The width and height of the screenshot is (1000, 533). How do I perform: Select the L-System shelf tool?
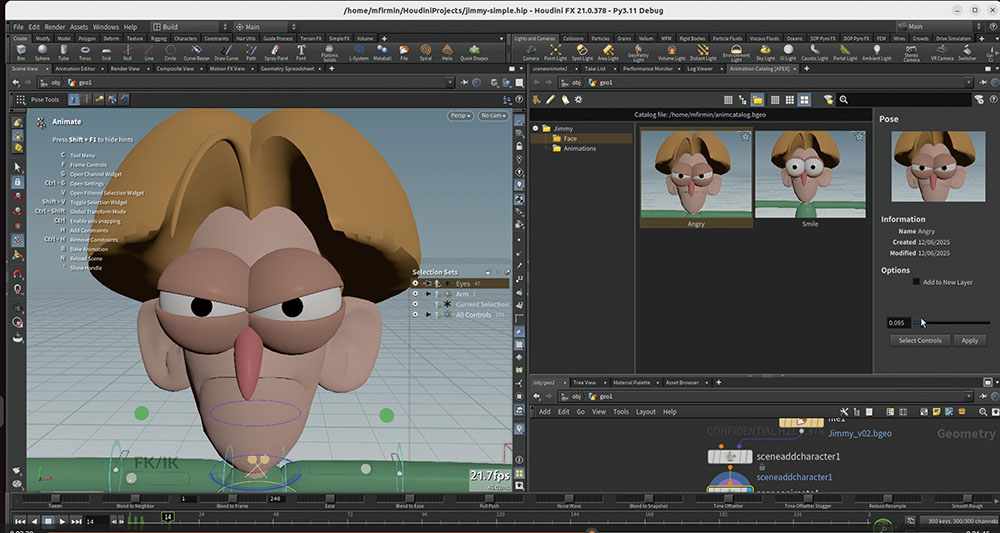click(x=358, y=52)
